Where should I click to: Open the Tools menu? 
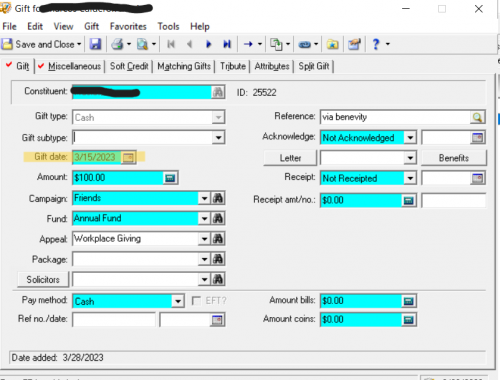pyautogui.click(x=168, y=26)
